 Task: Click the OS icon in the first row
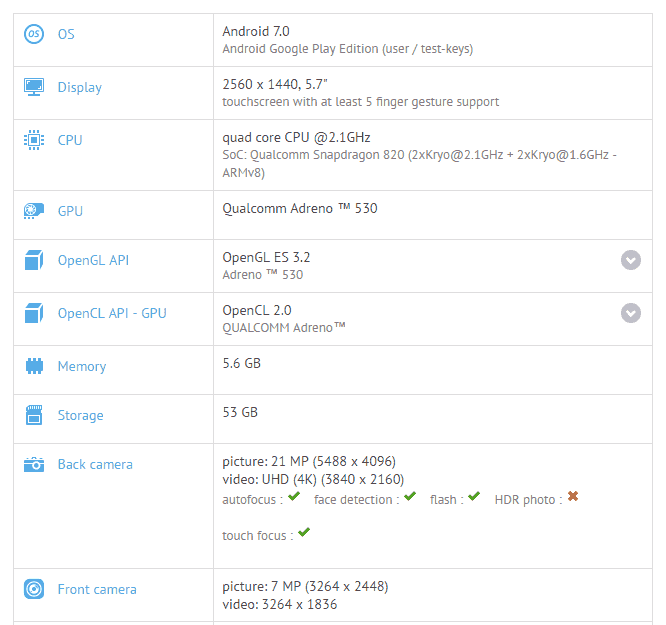(x=34, y=34)
